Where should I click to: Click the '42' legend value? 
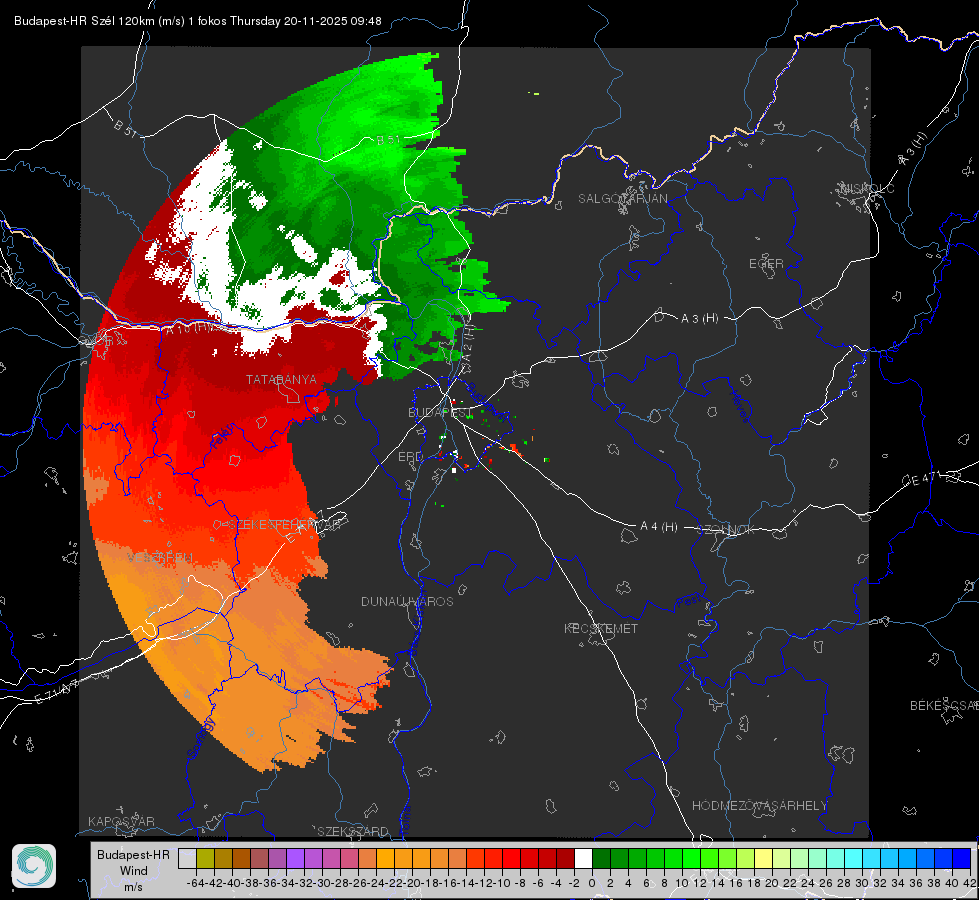click(970, 883)
